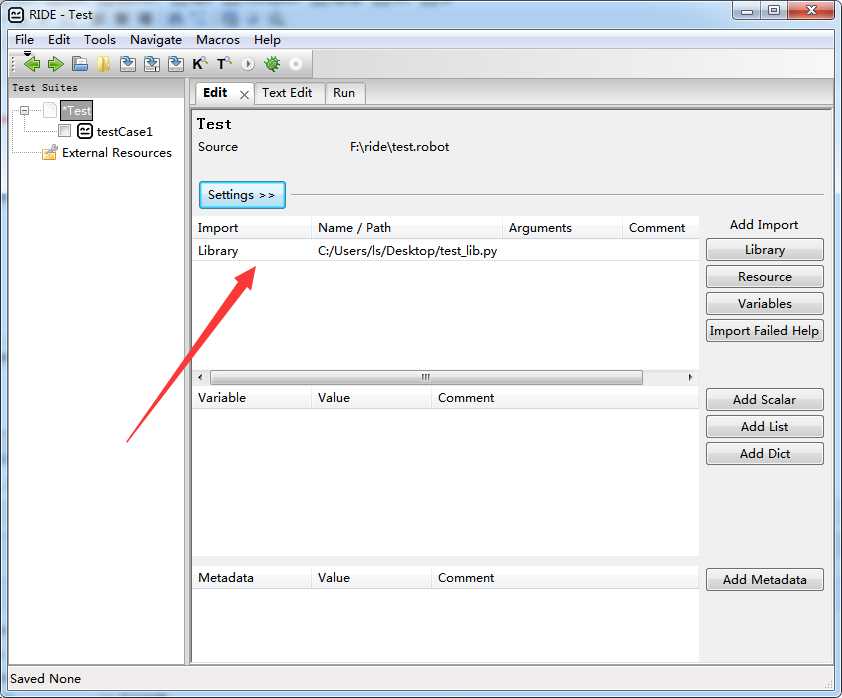Open the Edit menu
This screenshot has height=698, width=842.
click(x=59, y=40)
